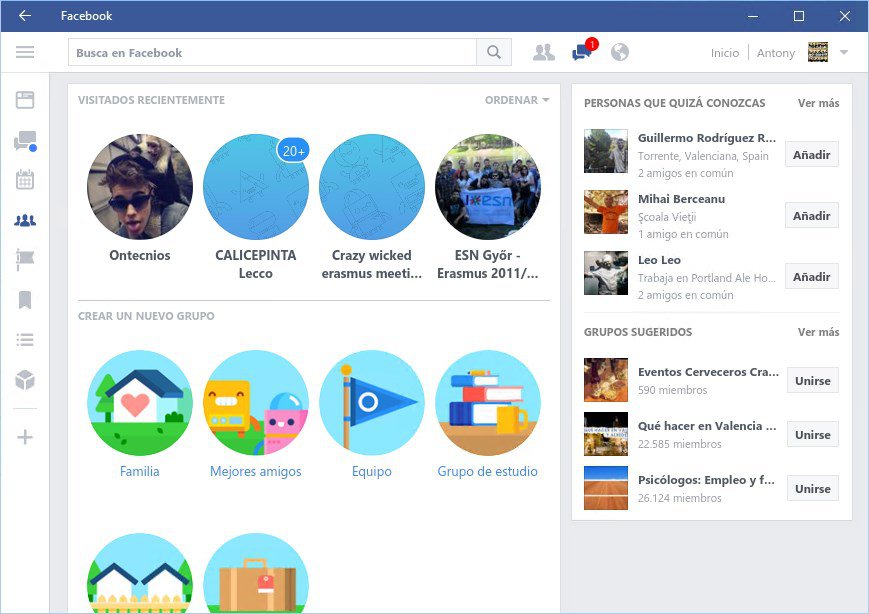Open Qué hacer en Valencia thumbnail
This screenshot has width=869, height=614.
pyautogui.click(x=606, y=434)
